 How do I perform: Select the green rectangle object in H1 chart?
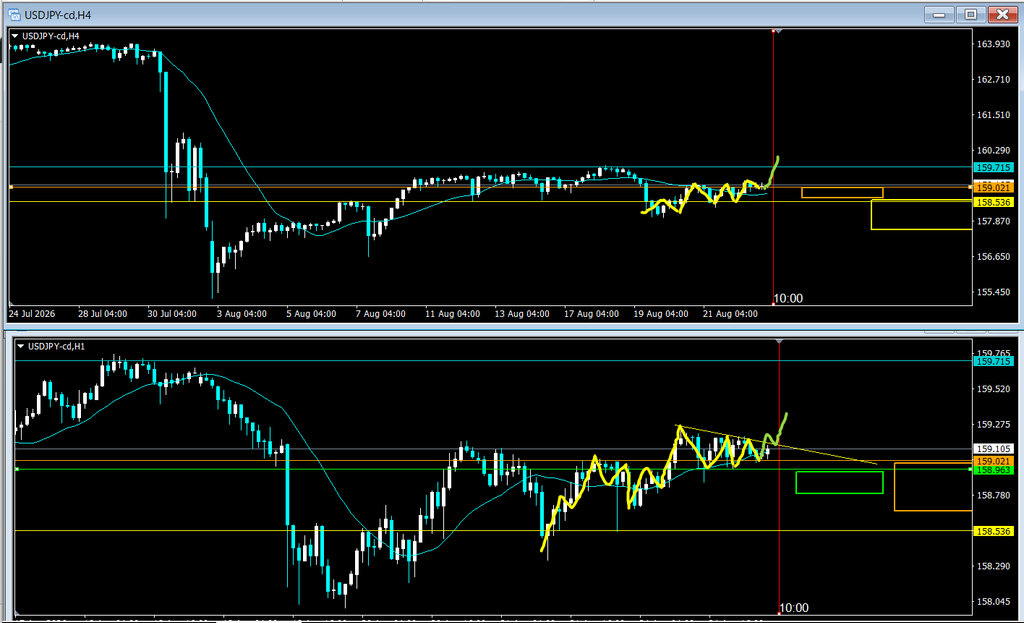pos(839,482)
